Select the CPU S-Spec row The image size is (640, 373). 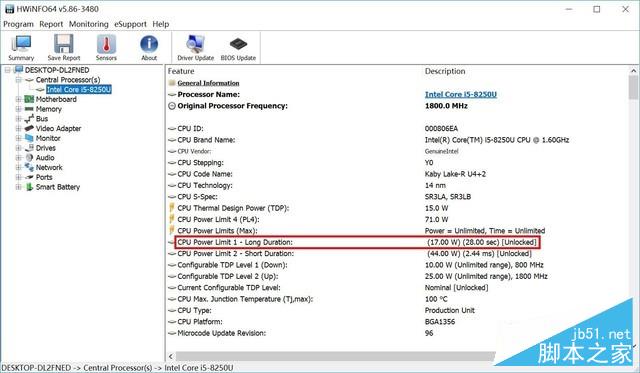pos(398,197)
